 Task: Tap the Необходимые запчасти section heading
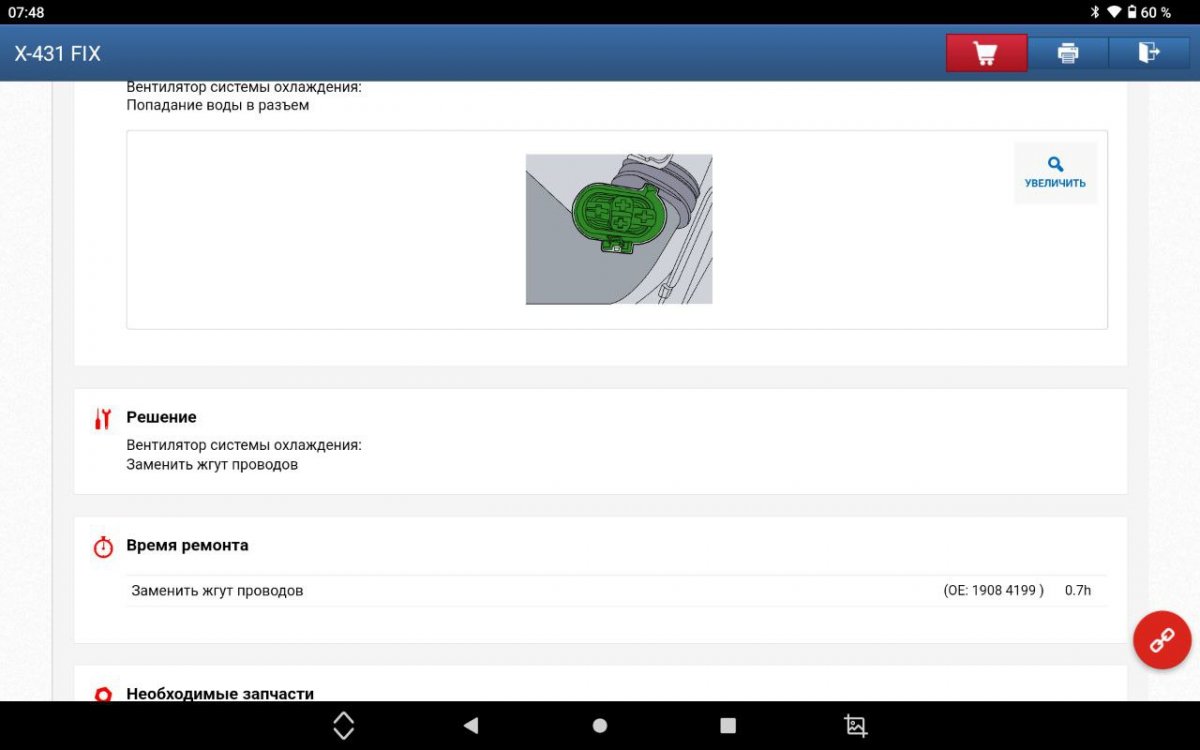tap(220, 693)
